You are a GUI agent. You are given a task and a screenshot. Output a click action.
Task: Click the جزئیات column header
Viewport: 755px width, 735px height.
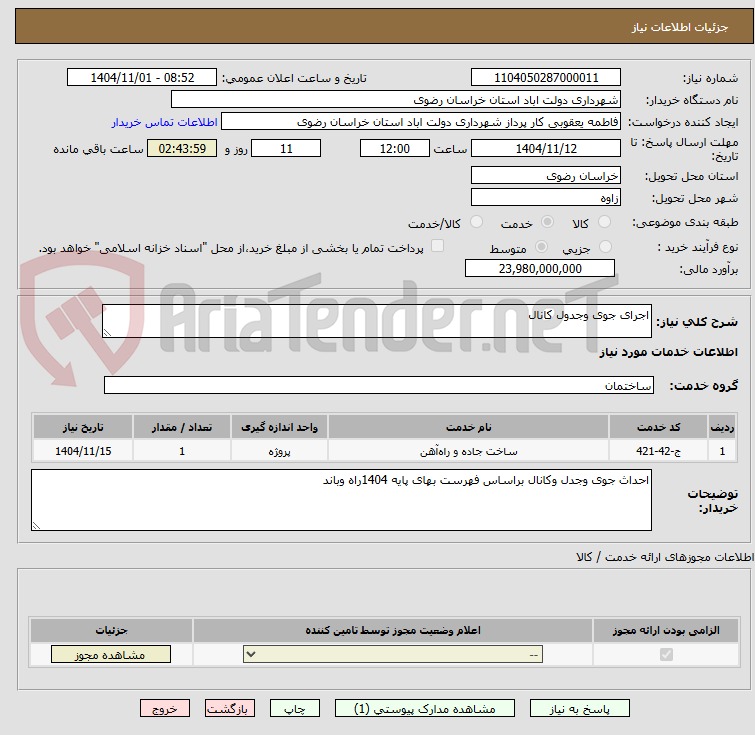tap(111, 630)
